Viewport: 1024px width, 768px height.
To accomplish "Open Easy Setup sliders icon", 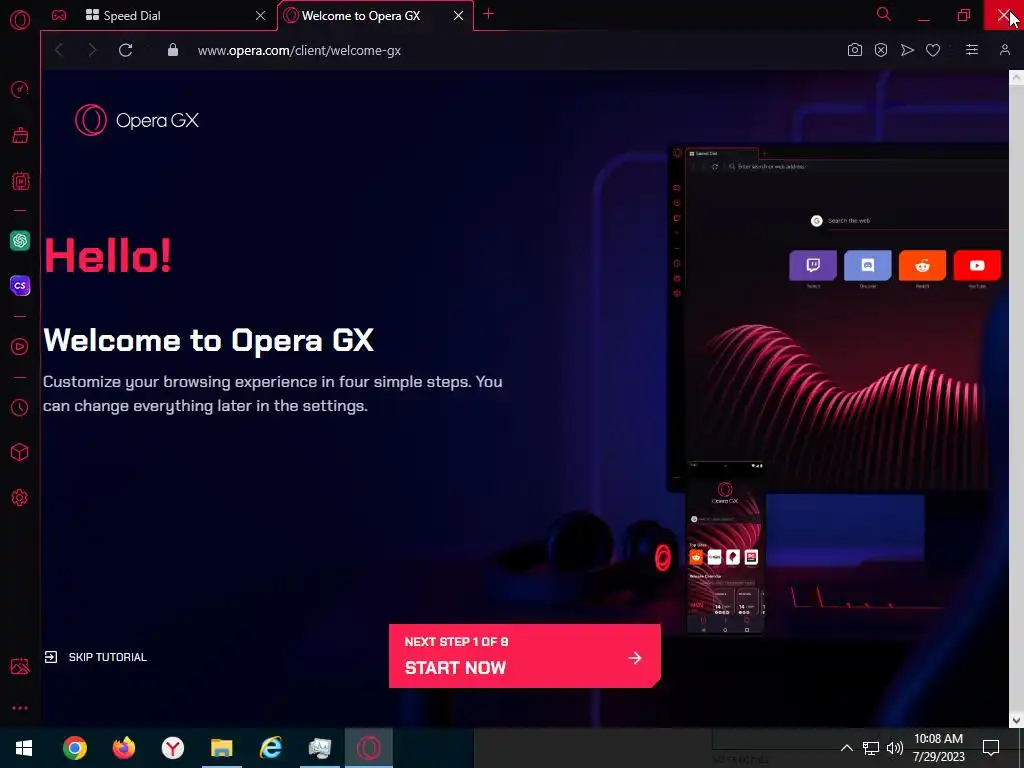I will click(x=972, y=50).
